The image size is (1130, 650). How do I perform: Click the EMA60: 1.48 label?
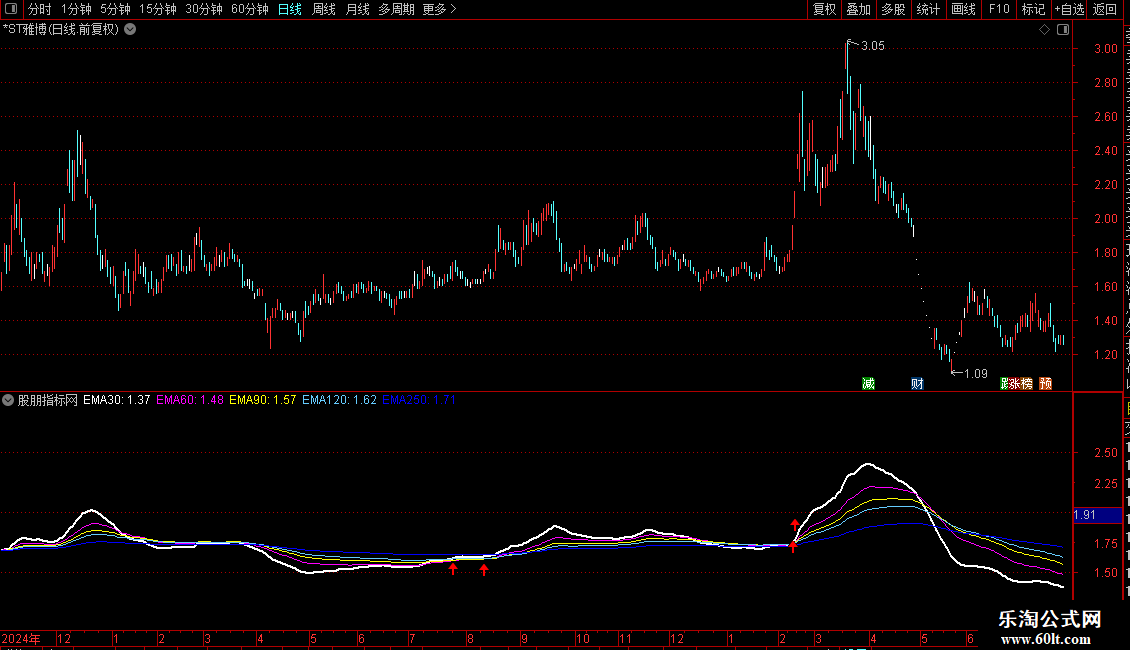190,400
